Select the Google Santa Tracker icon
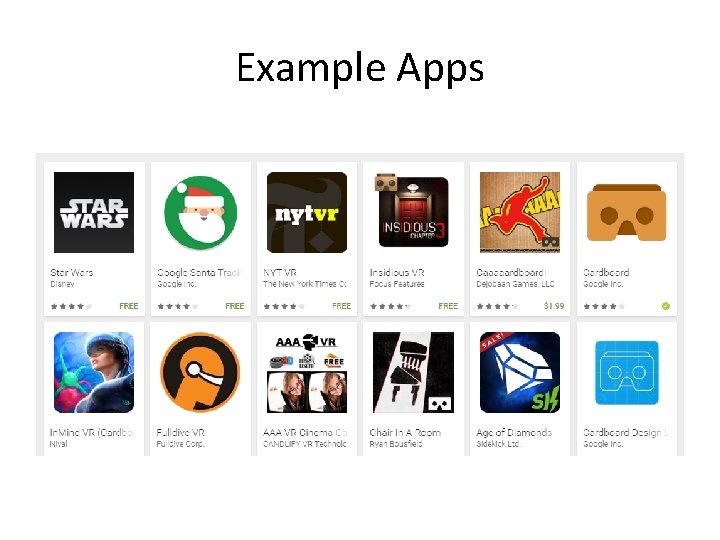Screen dimensions: 720x540 click(x=201, y=213)
